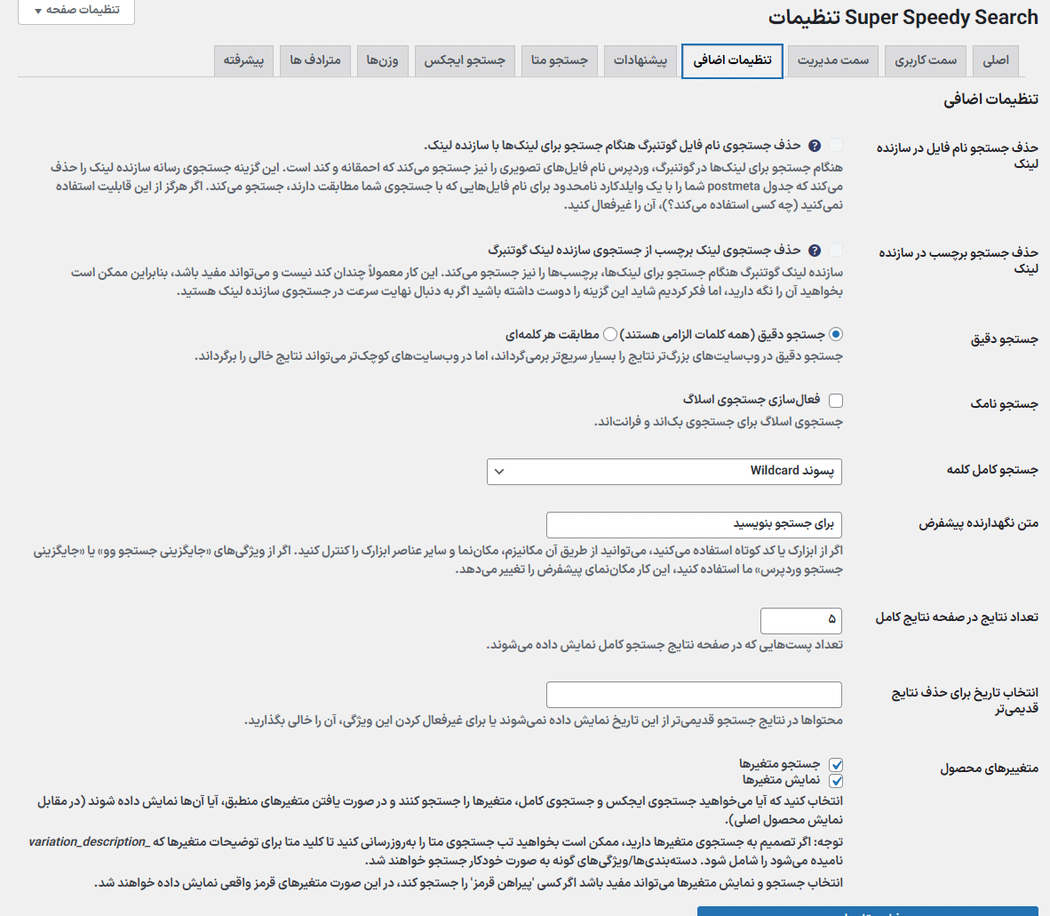
Task: Uncheck the نمایش متغیرها checkbox
Action: point(836,780)
